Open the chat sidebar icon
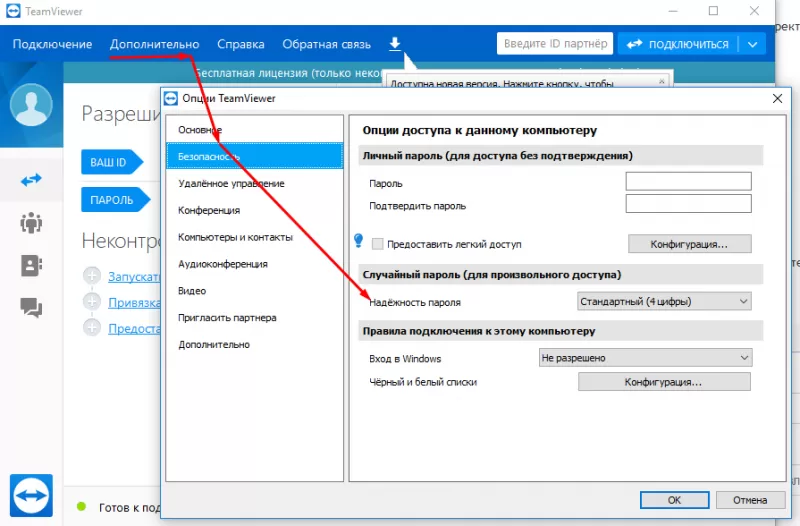This screenshot has width=800, height=526. point(31,308)
